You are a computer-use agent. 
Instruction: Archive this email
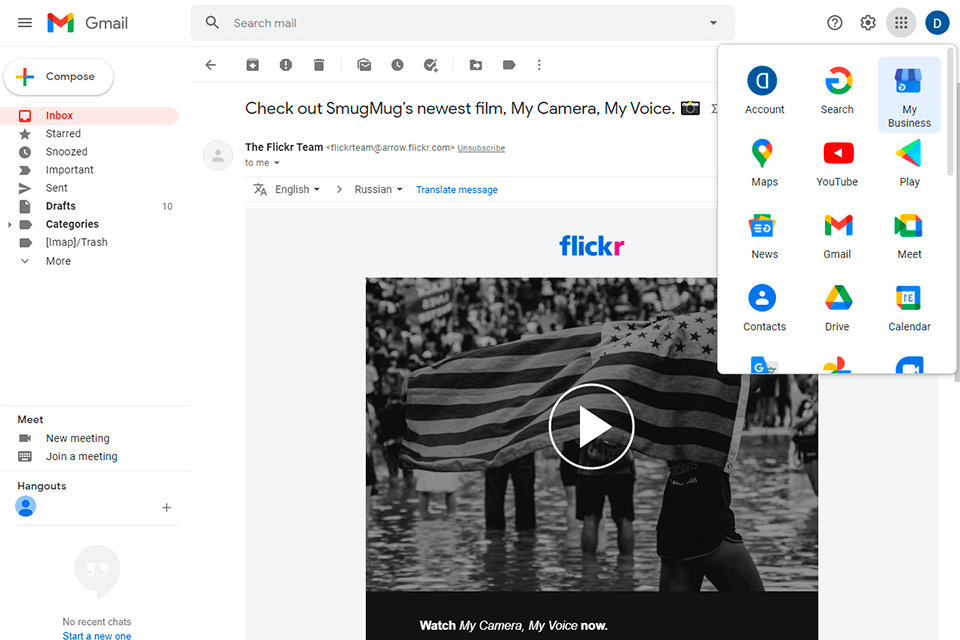click(x=252, y=65)
